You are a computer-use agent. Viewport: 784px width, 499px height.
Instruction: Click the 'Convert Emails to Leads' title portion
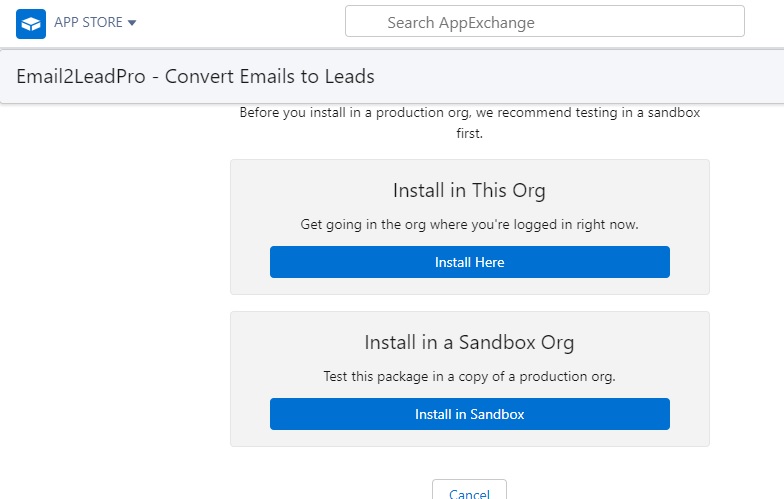click(x=270, y=76)
